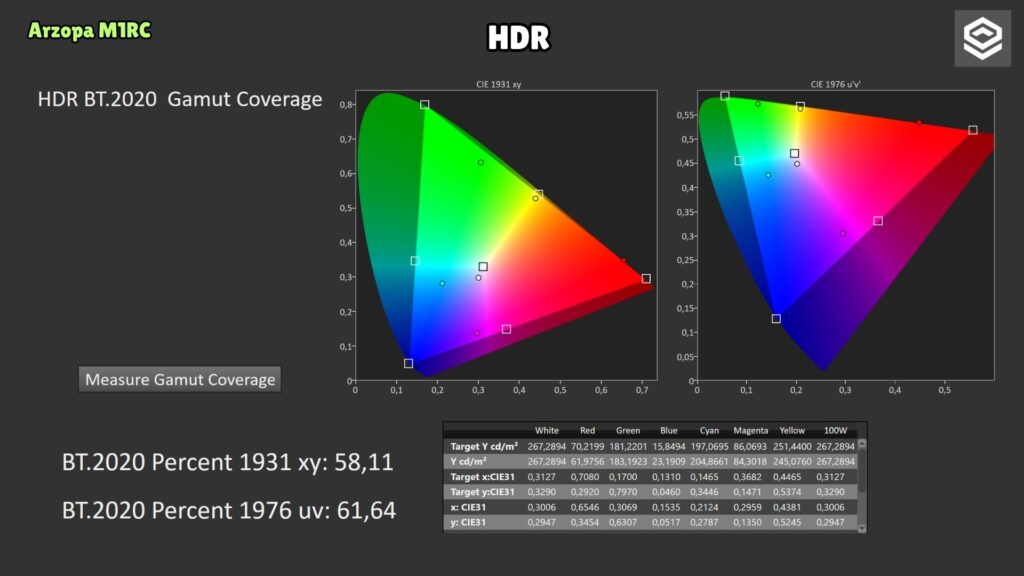
Task: Select the Cyan target luminance cell '197,0695'
Action: 709,446
